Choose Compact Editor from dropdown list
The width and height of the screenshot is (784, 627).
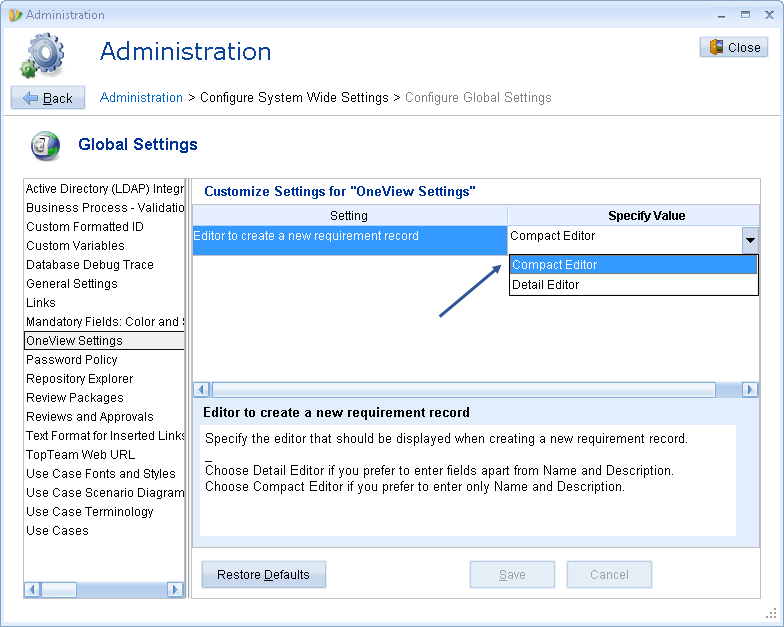tap(634, 264)
